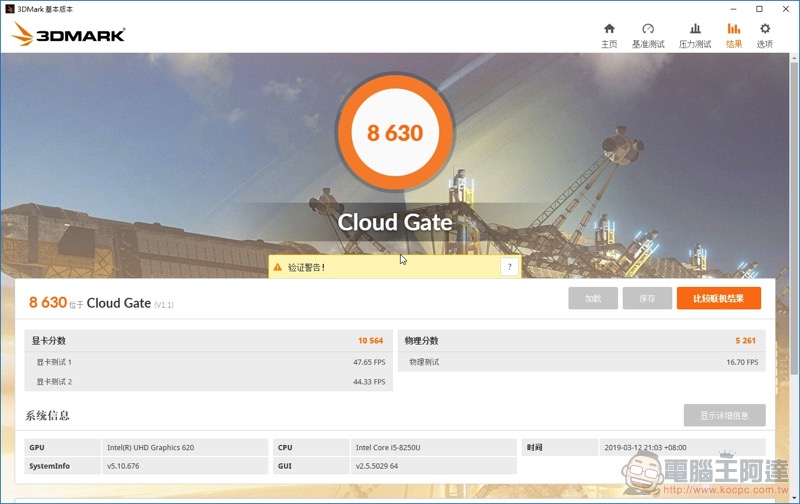Click the vertical scrollbar thumb
Screen dimensions: 800x504
click(x=794, y=219)
